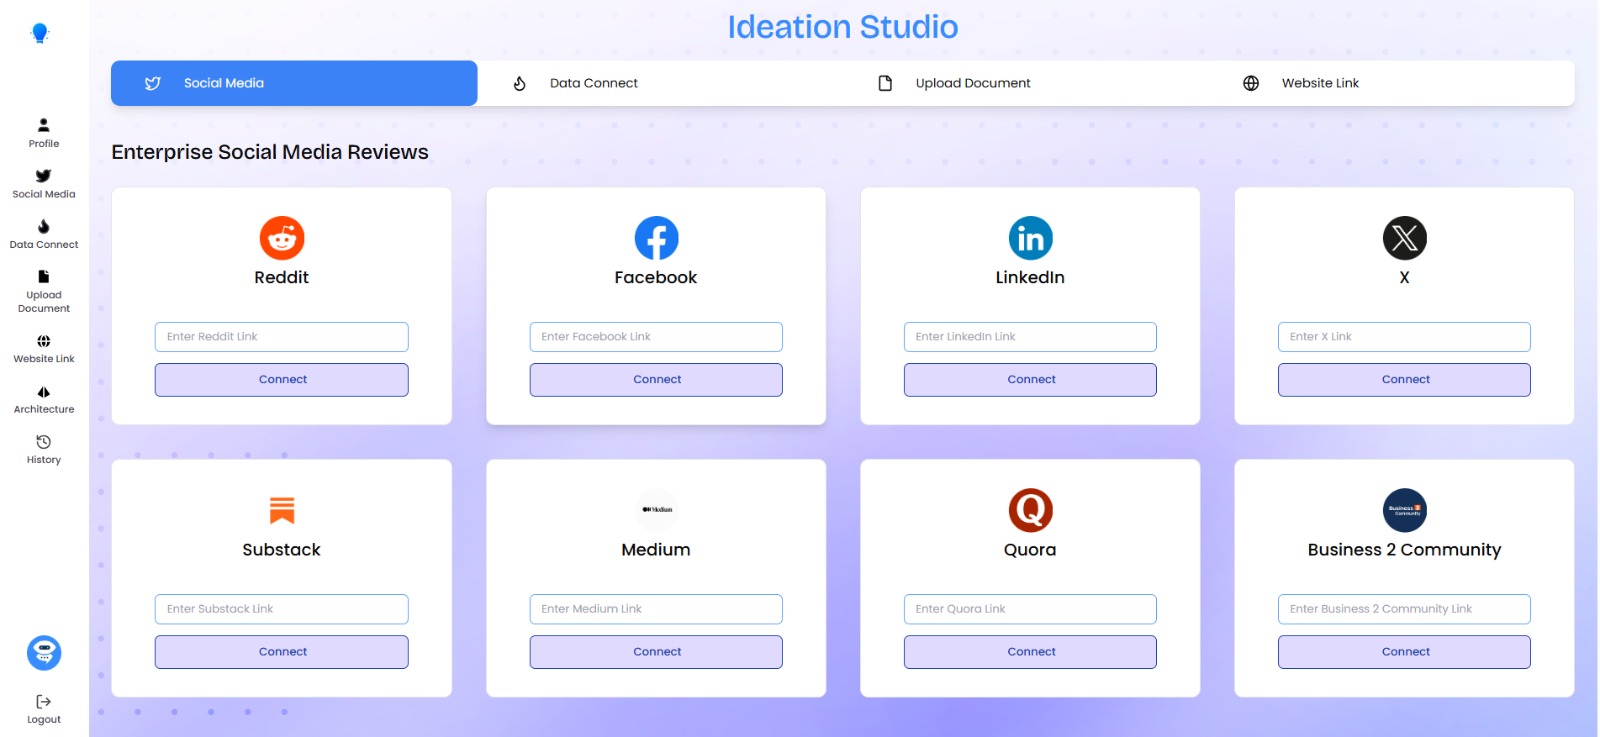Click the Logout icon
Viewport: 1600px width, 737px height.
tap(44, 702)
